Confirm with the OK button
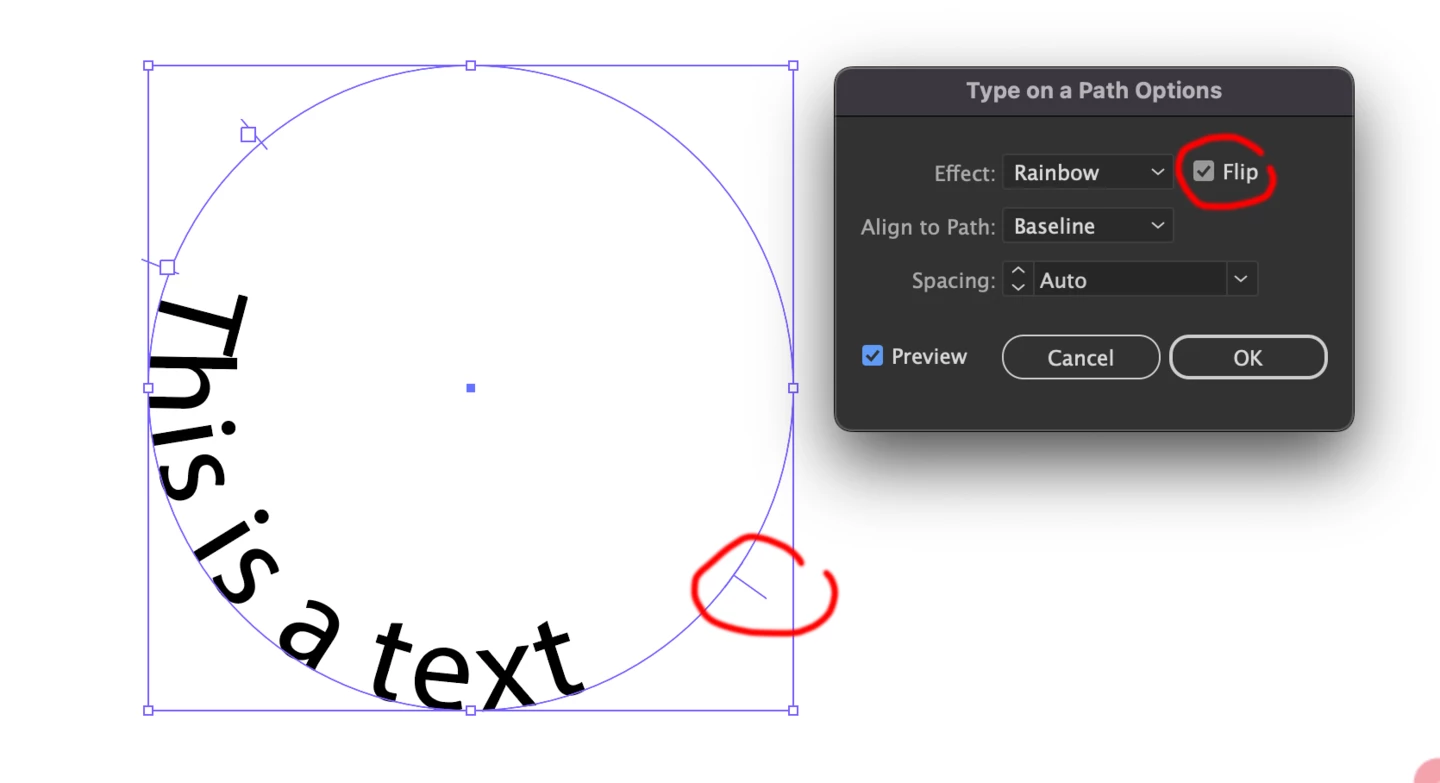Image resolution: width=1440 pixels, height=783 pixels. pyautogui.click(x=1248, y=358)
